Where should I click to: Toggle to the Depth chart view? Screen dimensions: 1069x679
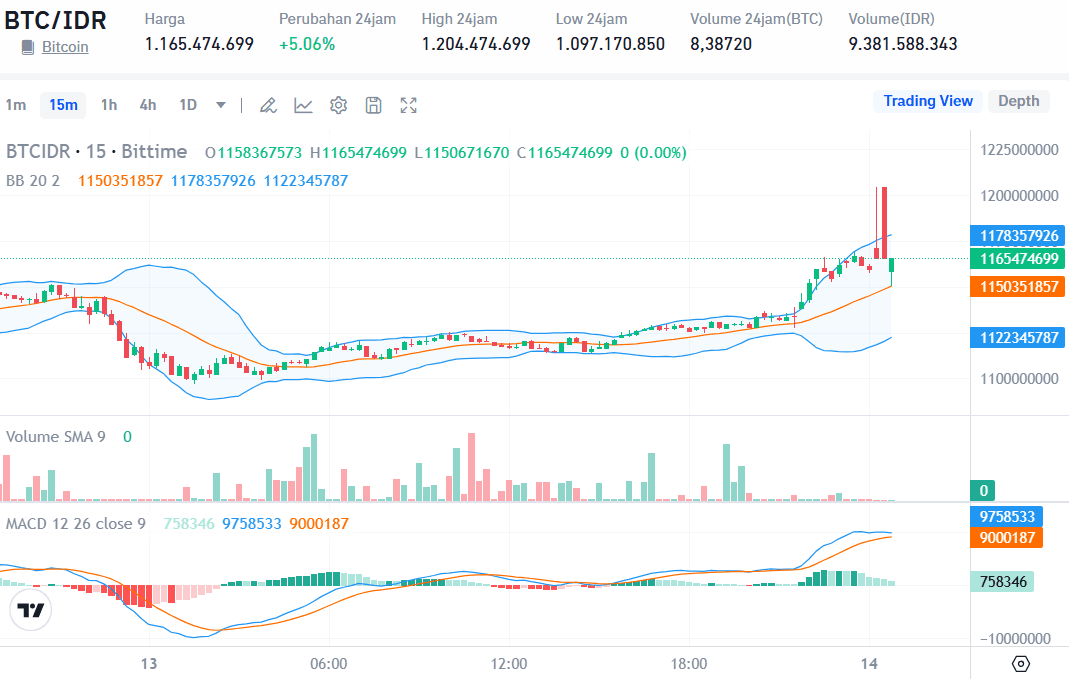1018,101
